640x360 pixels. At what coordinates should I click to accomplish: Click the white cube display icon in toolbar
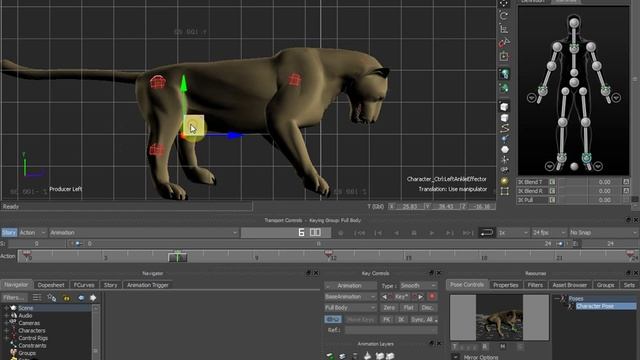(504, 107)
